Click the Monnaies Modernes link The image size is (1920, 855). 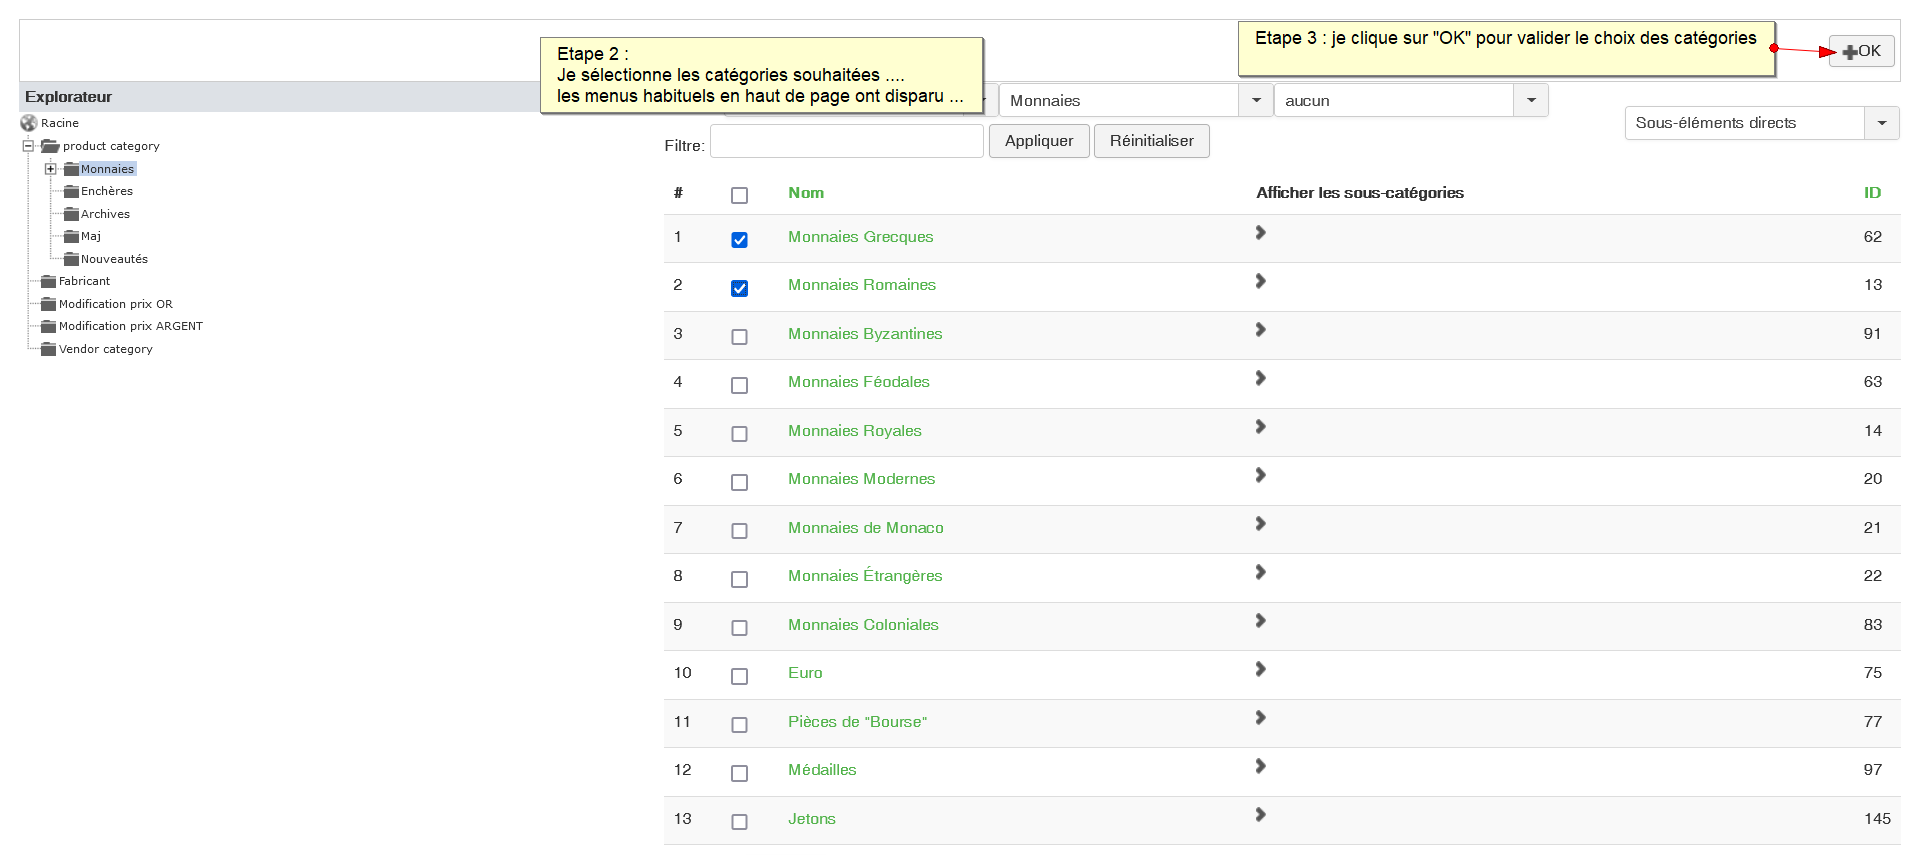[861, 479]
